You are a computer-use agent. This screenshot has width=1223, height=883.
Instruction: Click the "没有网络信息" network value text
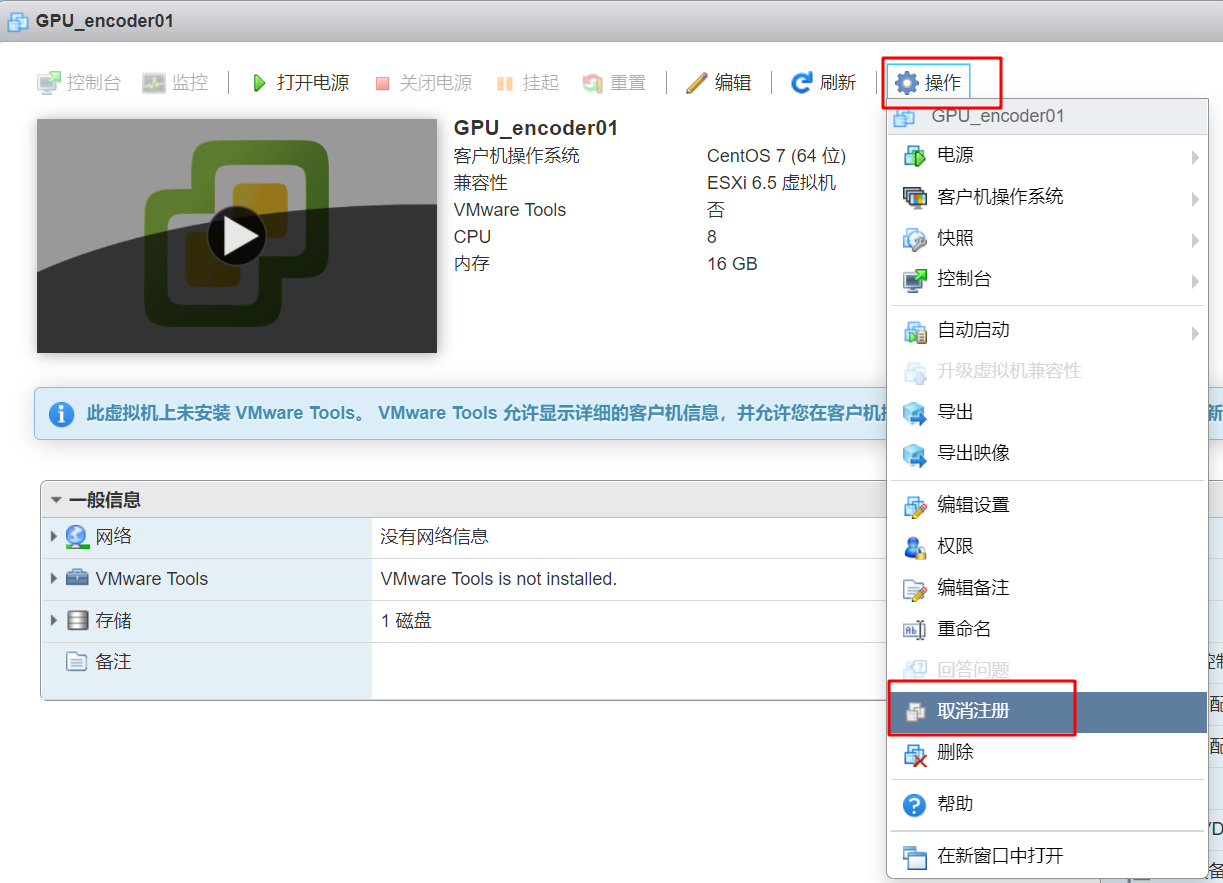point(435,537)
